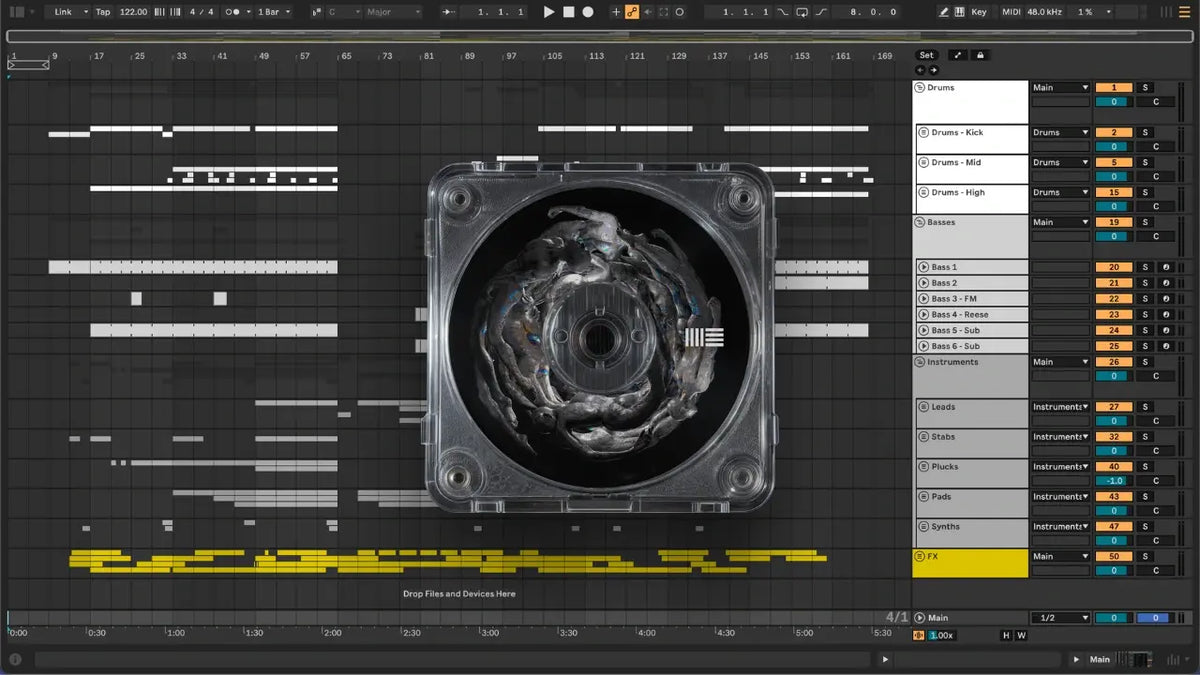Image resolution: width=1200 pixels, height=675 pixels.
Task: Open the 1 Bar quantization menu
Action: pyautogui.click(x=274, y=12)
